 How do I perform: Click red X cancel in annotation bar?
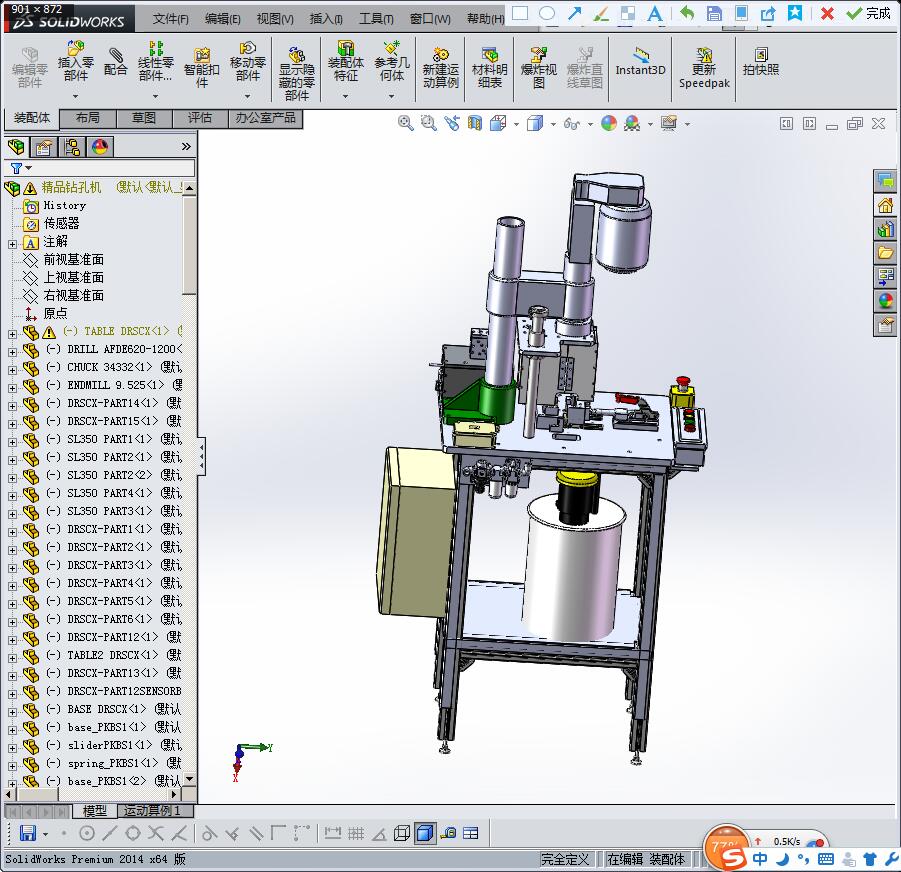coord(827,13)
